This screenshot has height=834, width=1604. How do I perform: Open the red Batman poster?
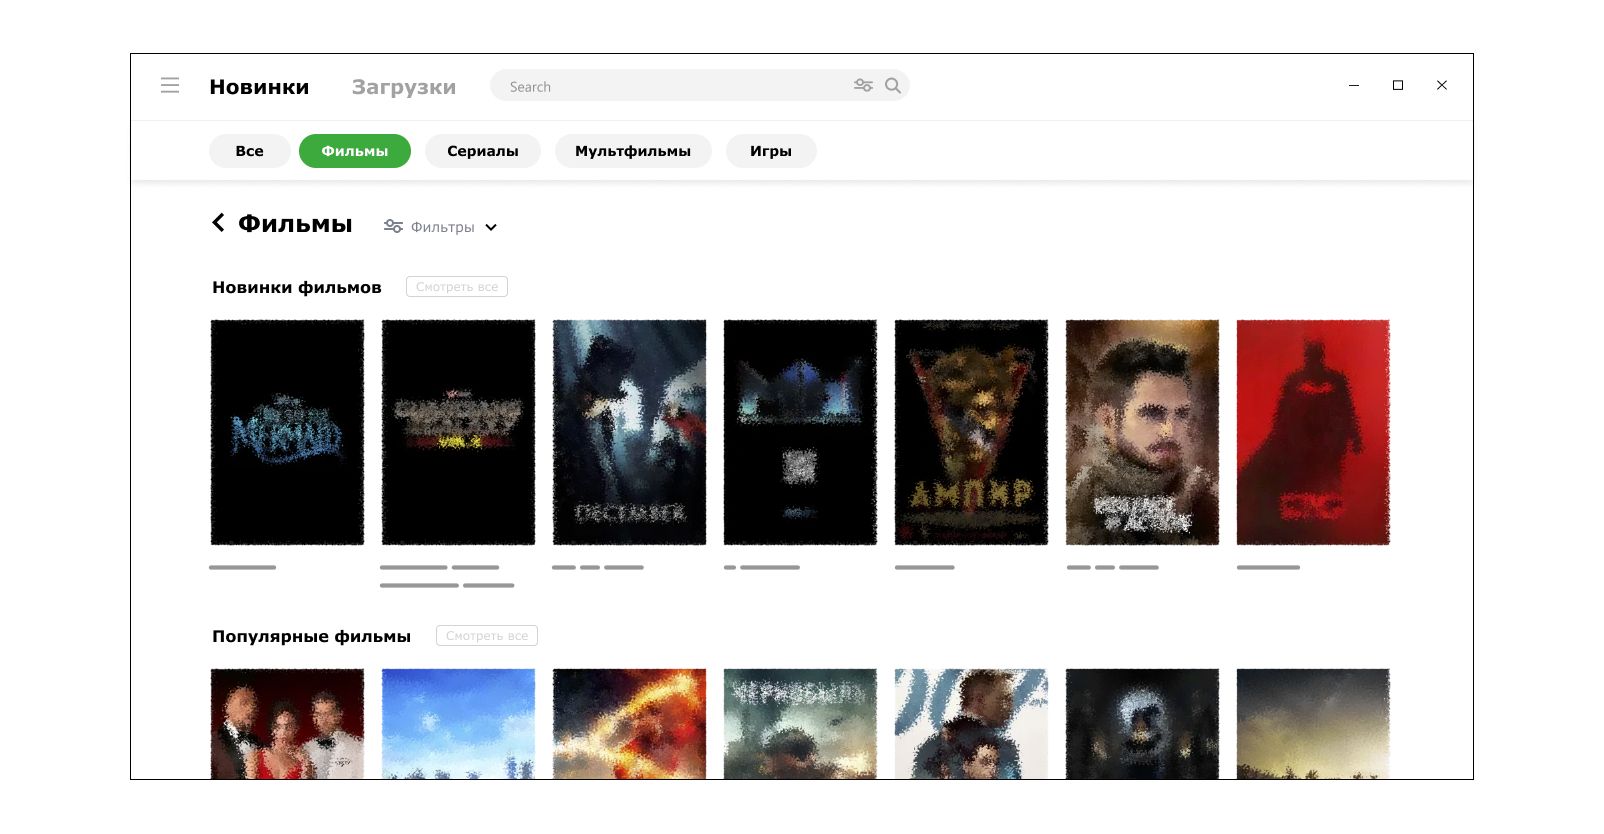pyautogui.click(x=1313, y=432)
